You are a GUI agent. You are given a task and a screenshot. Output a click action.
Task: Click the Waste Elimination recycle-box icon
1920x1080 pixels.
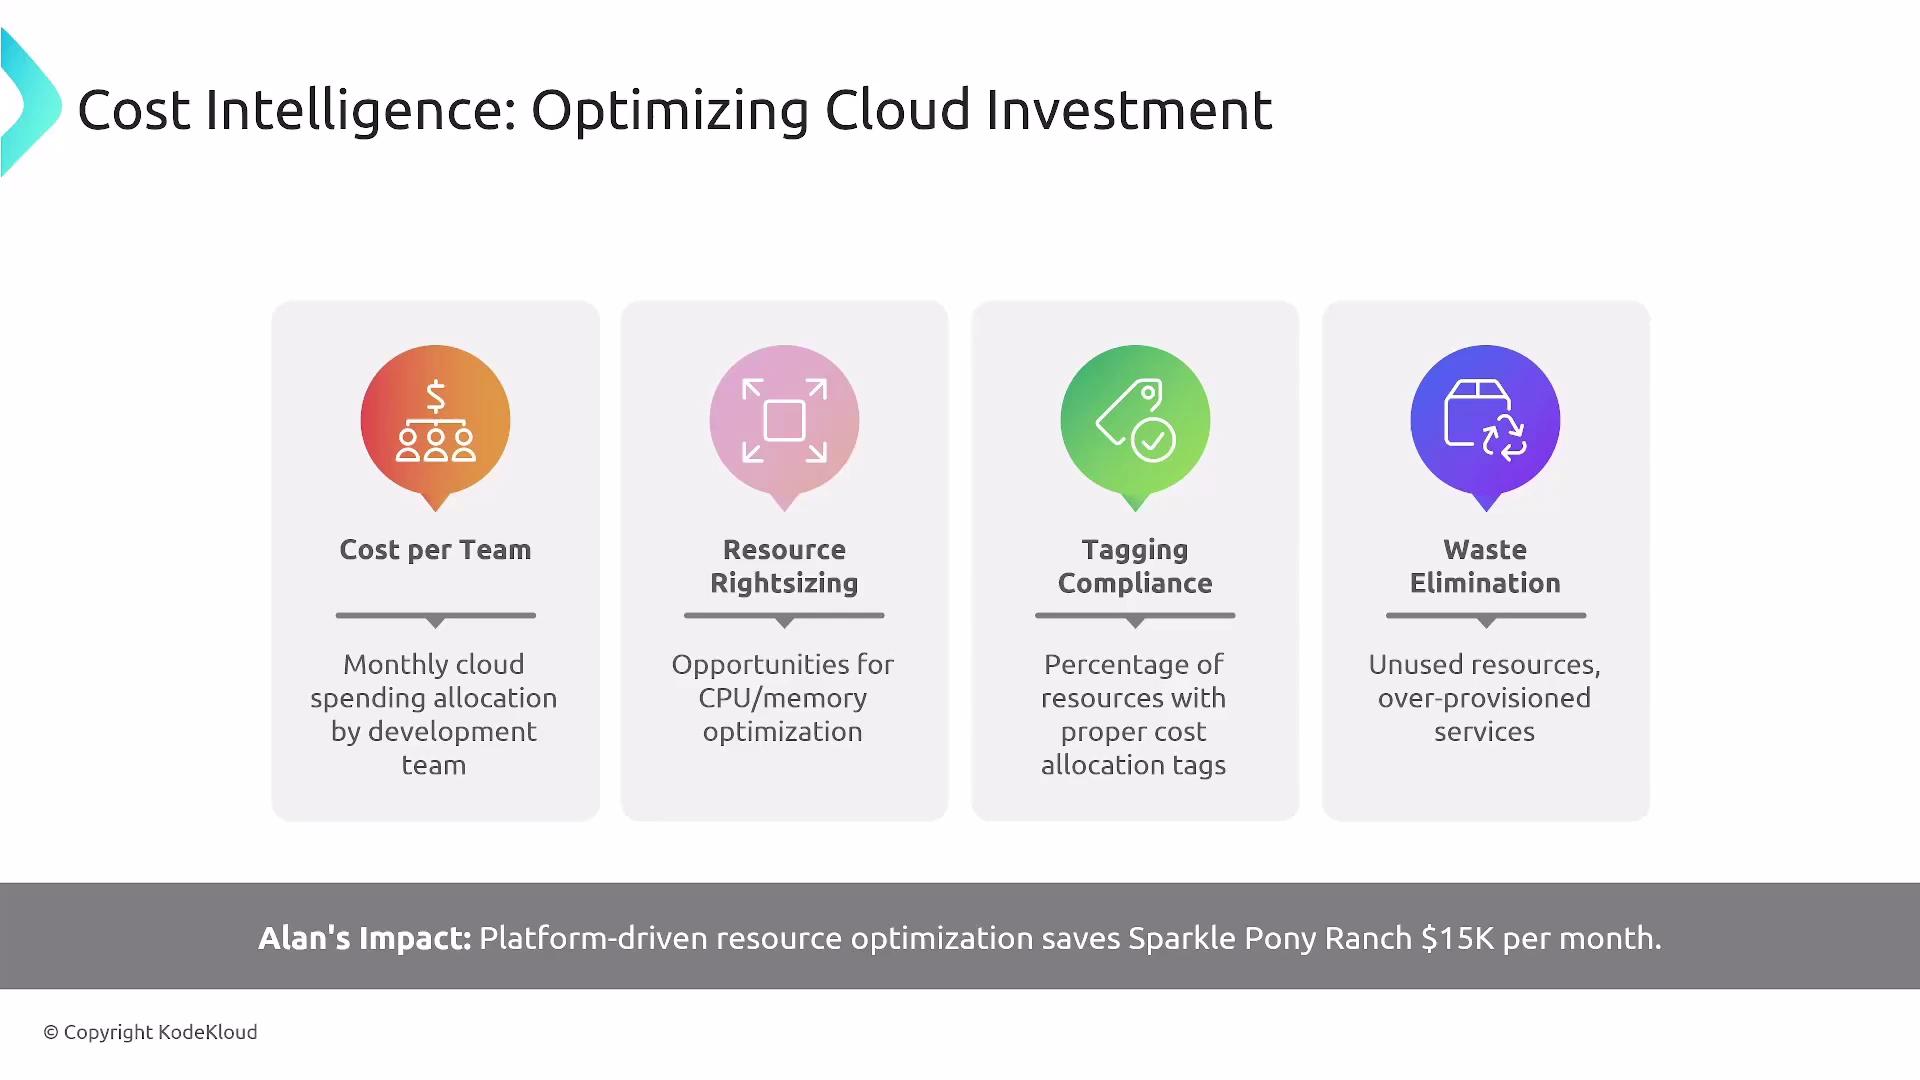[x=1485, y=419]
